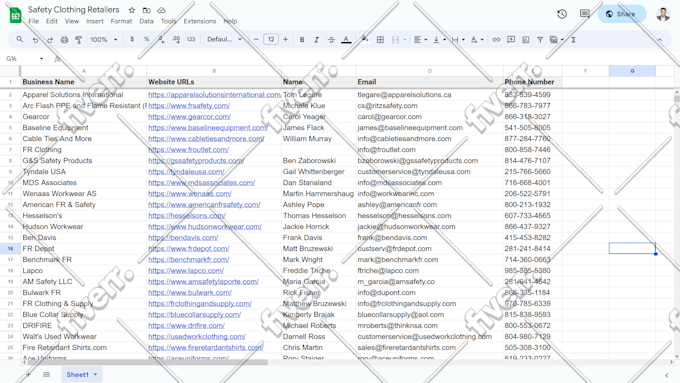
Task: Open comments history icon
Action: (x=585, y=14)
